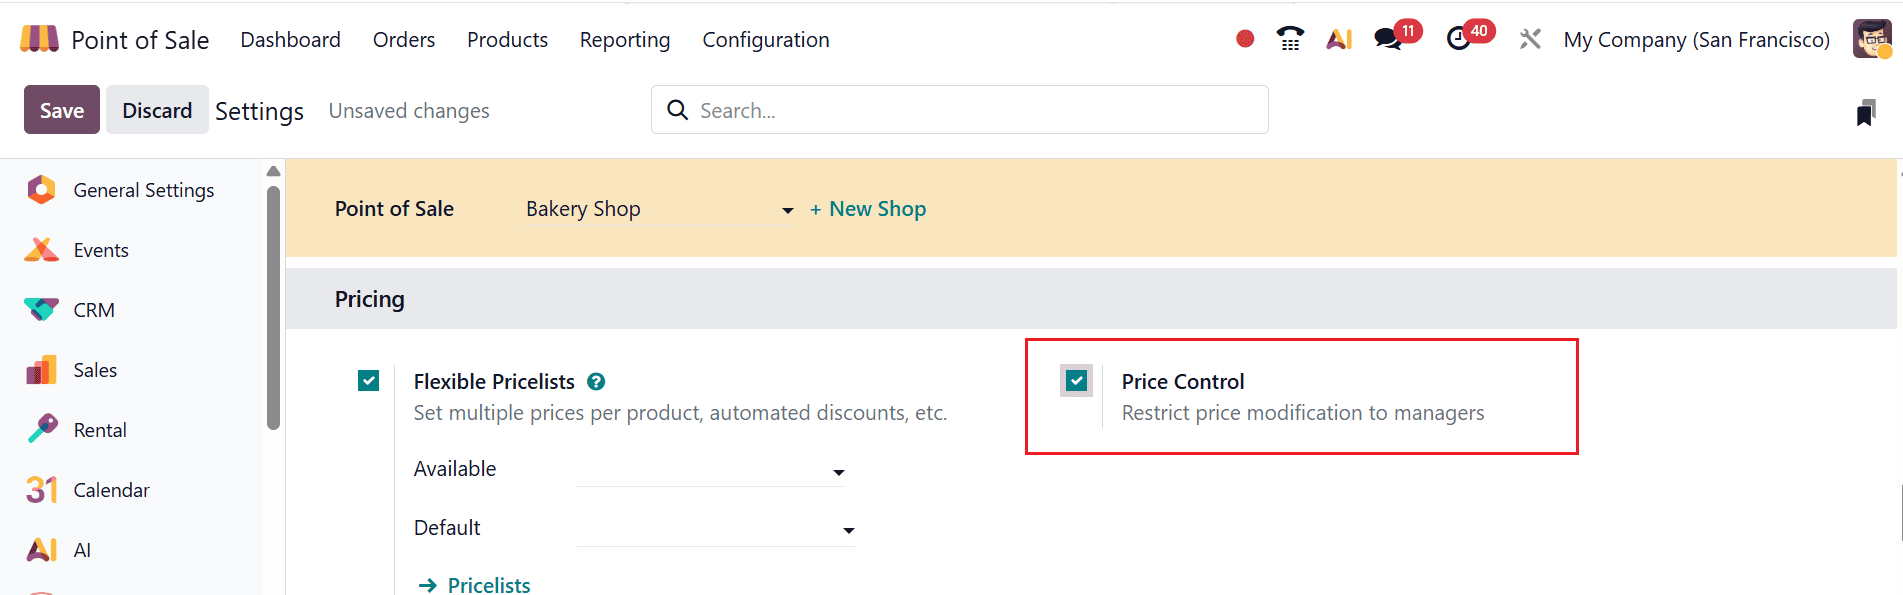Open the Bakery Shop dropdown
The image size is (1903, 595).
(x=655, y=209)
